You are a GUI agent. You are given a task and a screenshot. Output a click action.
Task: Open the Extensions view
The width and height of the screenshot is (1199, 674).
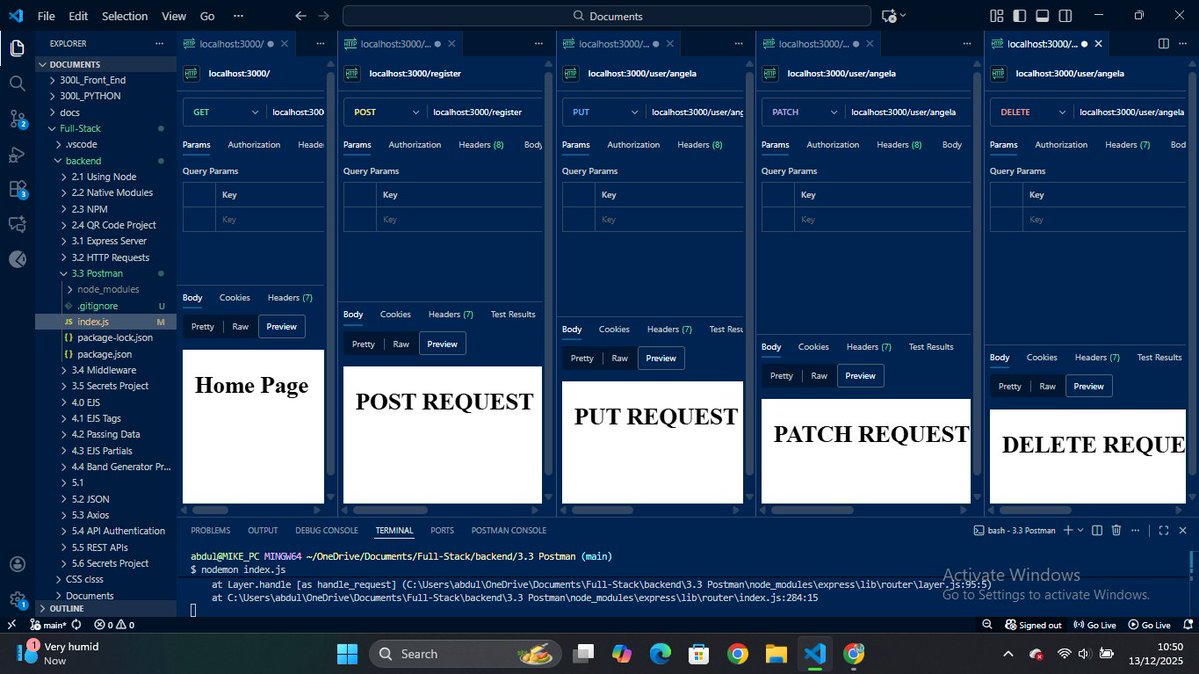16,186
